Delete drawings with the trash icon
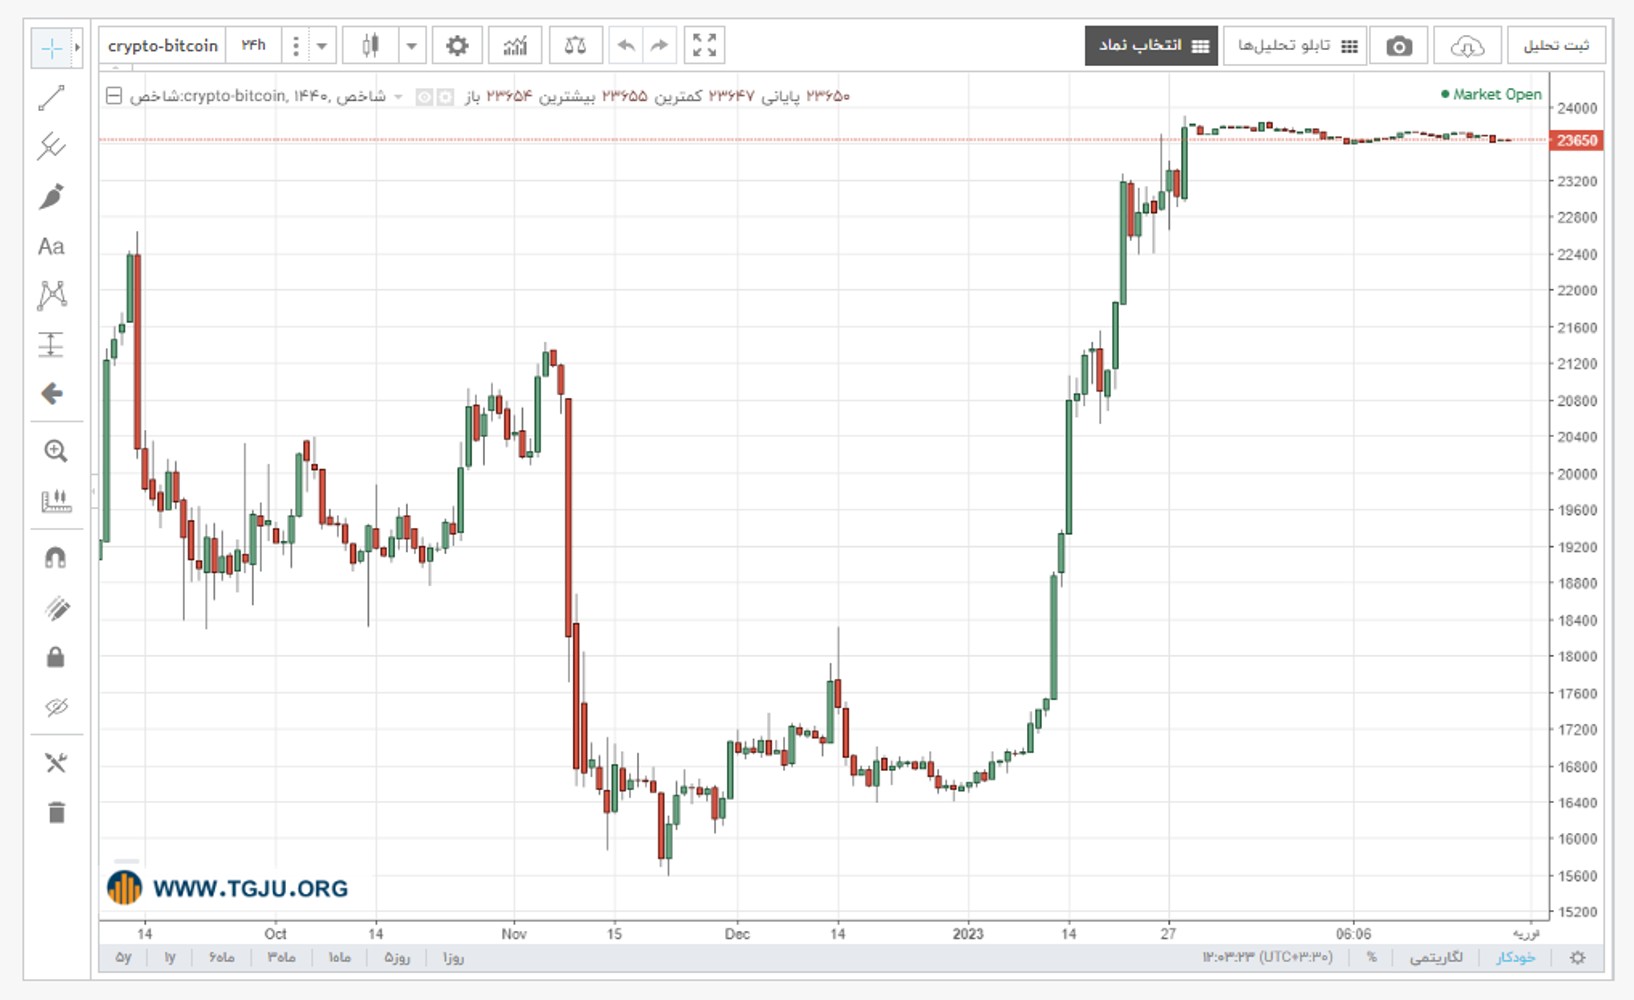 56,812
